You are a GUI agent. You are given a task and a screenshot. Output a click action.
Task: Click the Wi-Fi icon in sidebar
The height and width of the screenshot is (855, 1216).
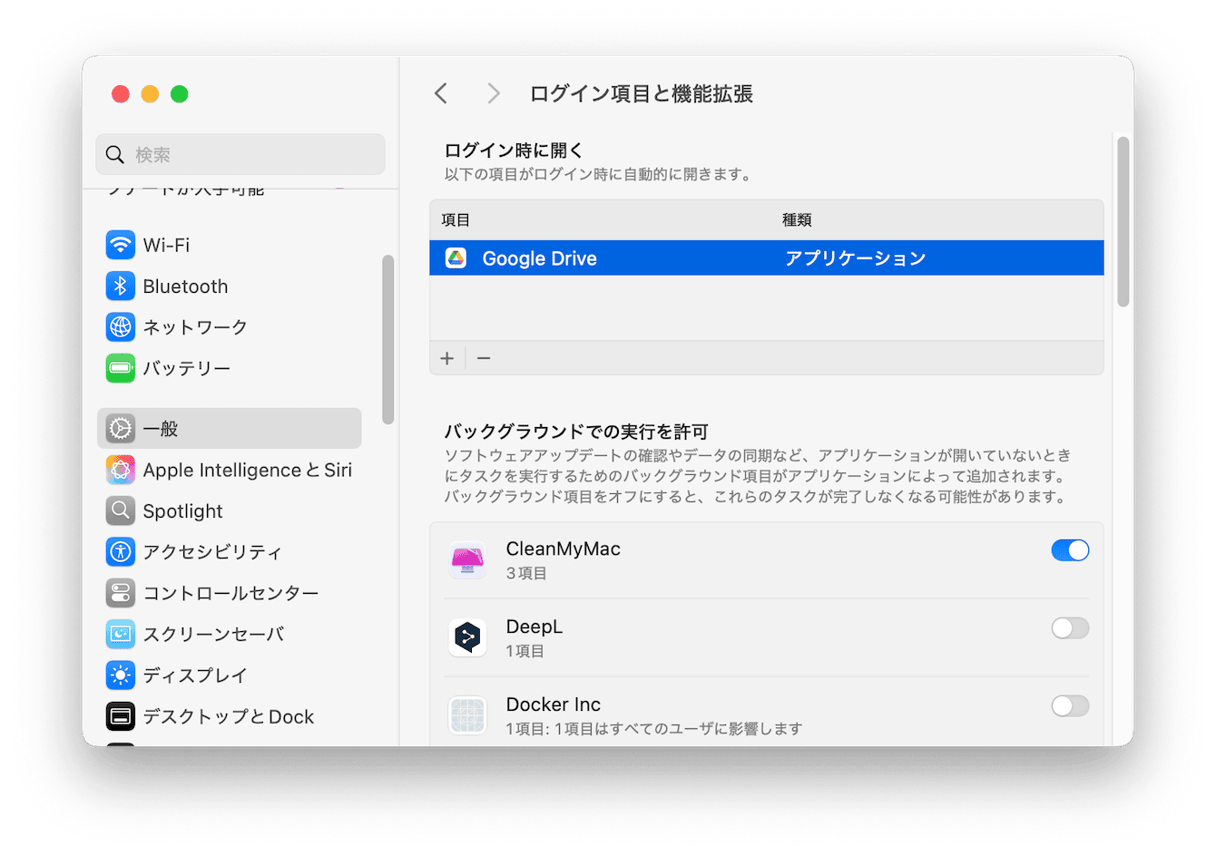pos(121,245)
